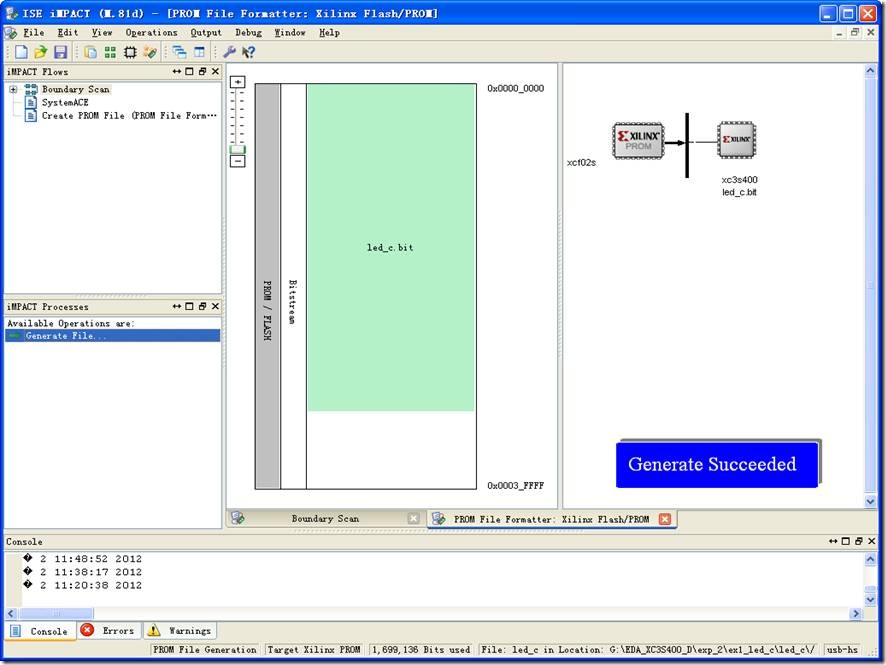Switch to the Boundary Scan tab
The width and height of the screenshot is (886, 665).
(324, 519)
